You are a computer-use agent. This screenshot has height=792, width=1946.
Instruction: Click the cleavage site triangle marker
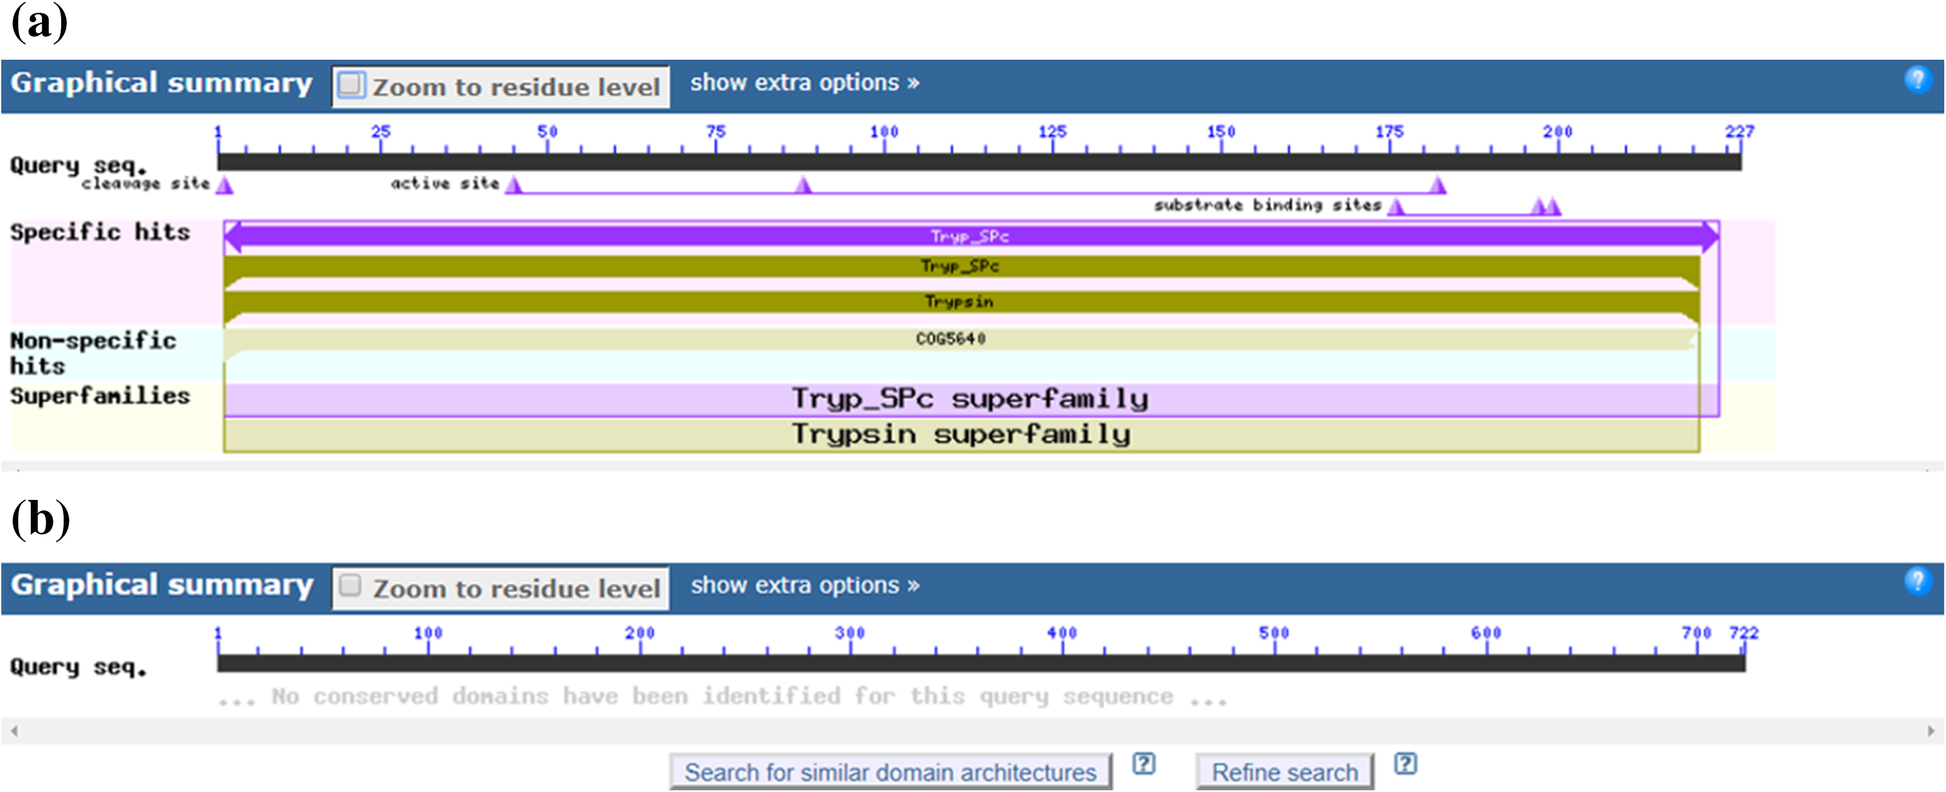click(225, 185)
